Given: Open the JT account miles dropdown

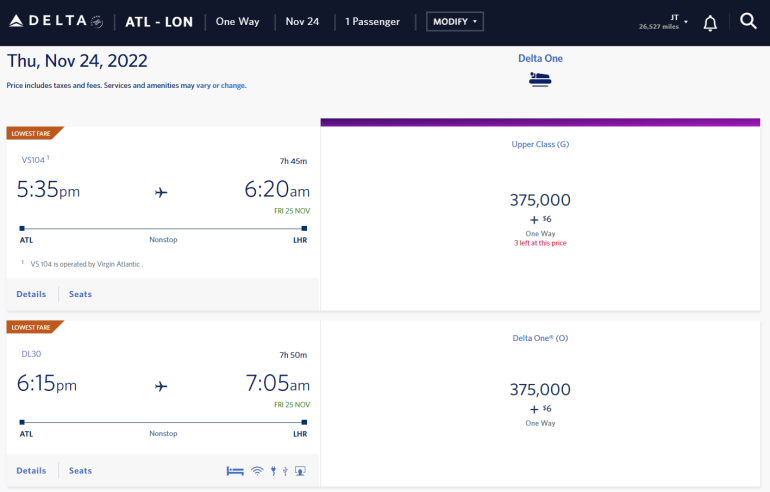Looking at the screenshot, I should point(664,21).
